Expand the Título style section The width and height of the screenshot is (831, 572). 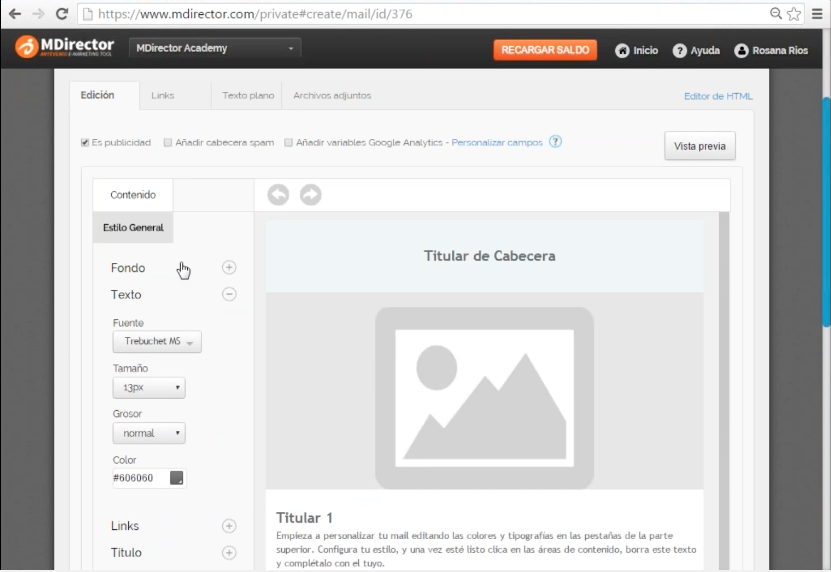tap(229, 552)
